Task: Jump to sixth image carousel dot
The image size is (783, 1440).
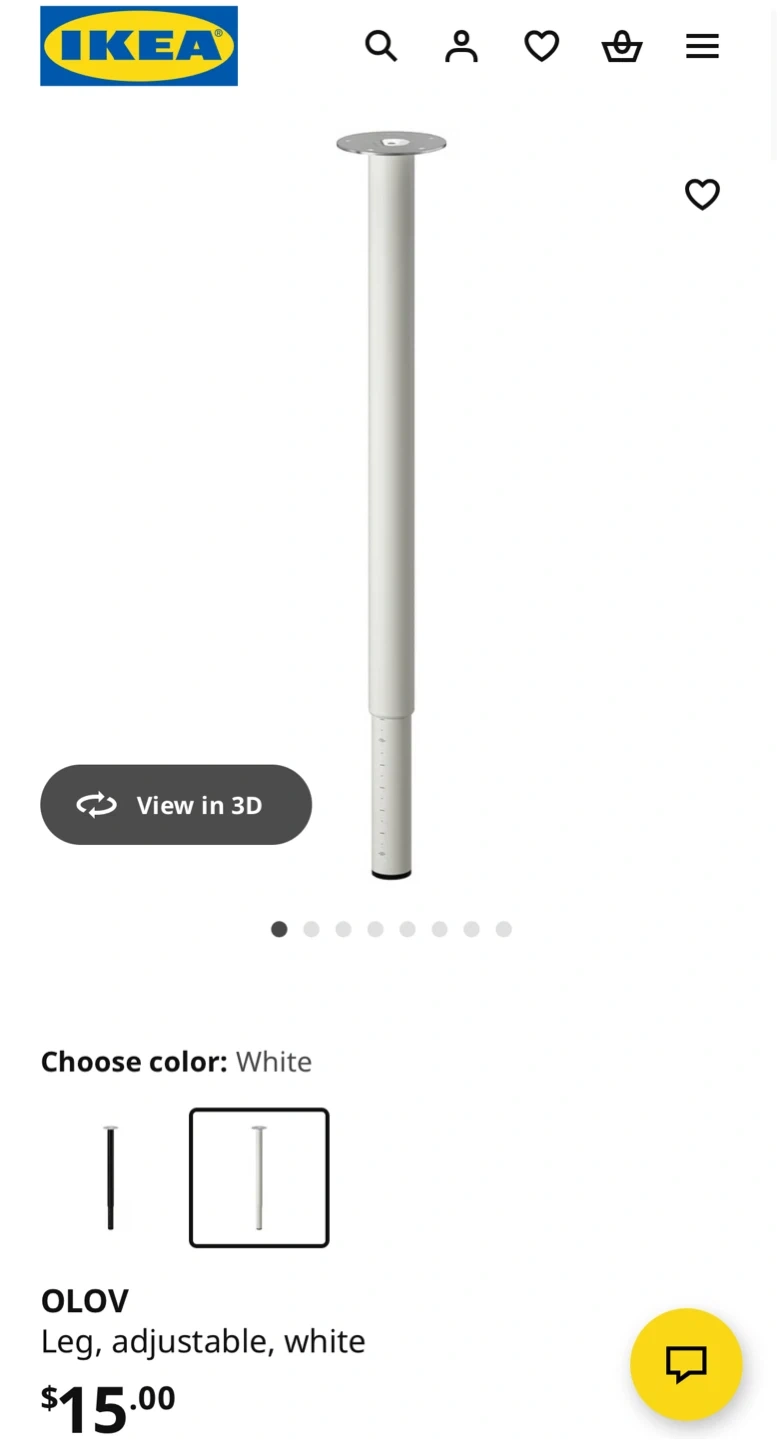Action: click(x=439, y=929)
